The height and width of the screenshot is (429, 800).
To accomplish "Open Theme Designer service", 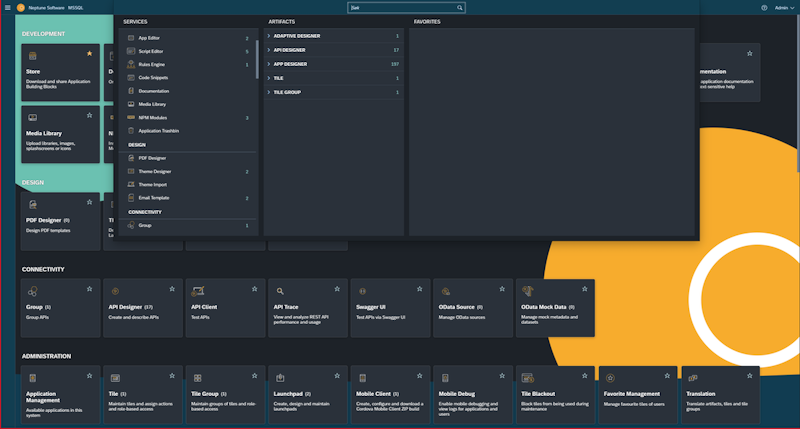I will (188, 171).
